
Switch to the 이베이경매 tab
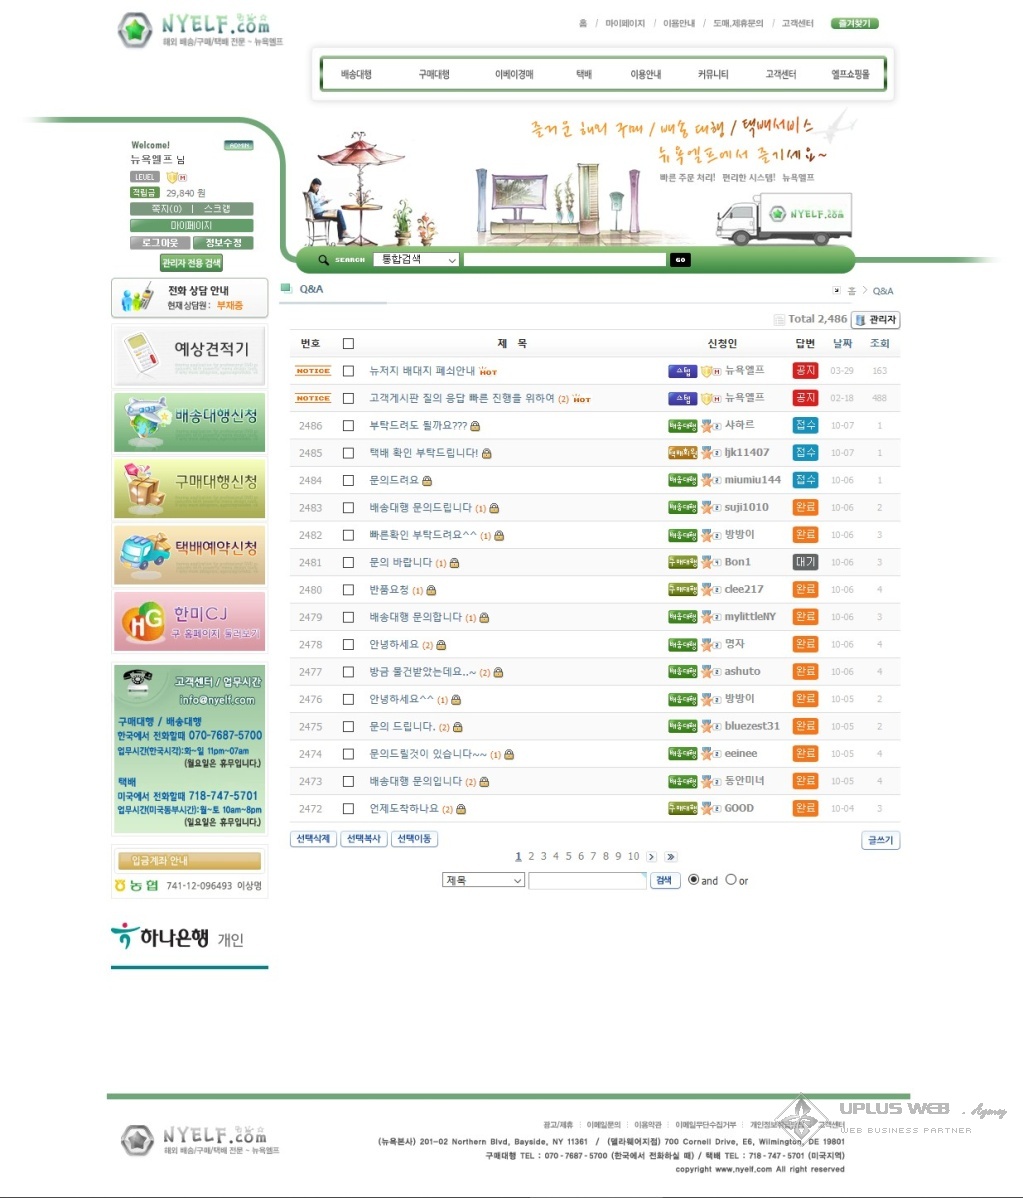515,73
